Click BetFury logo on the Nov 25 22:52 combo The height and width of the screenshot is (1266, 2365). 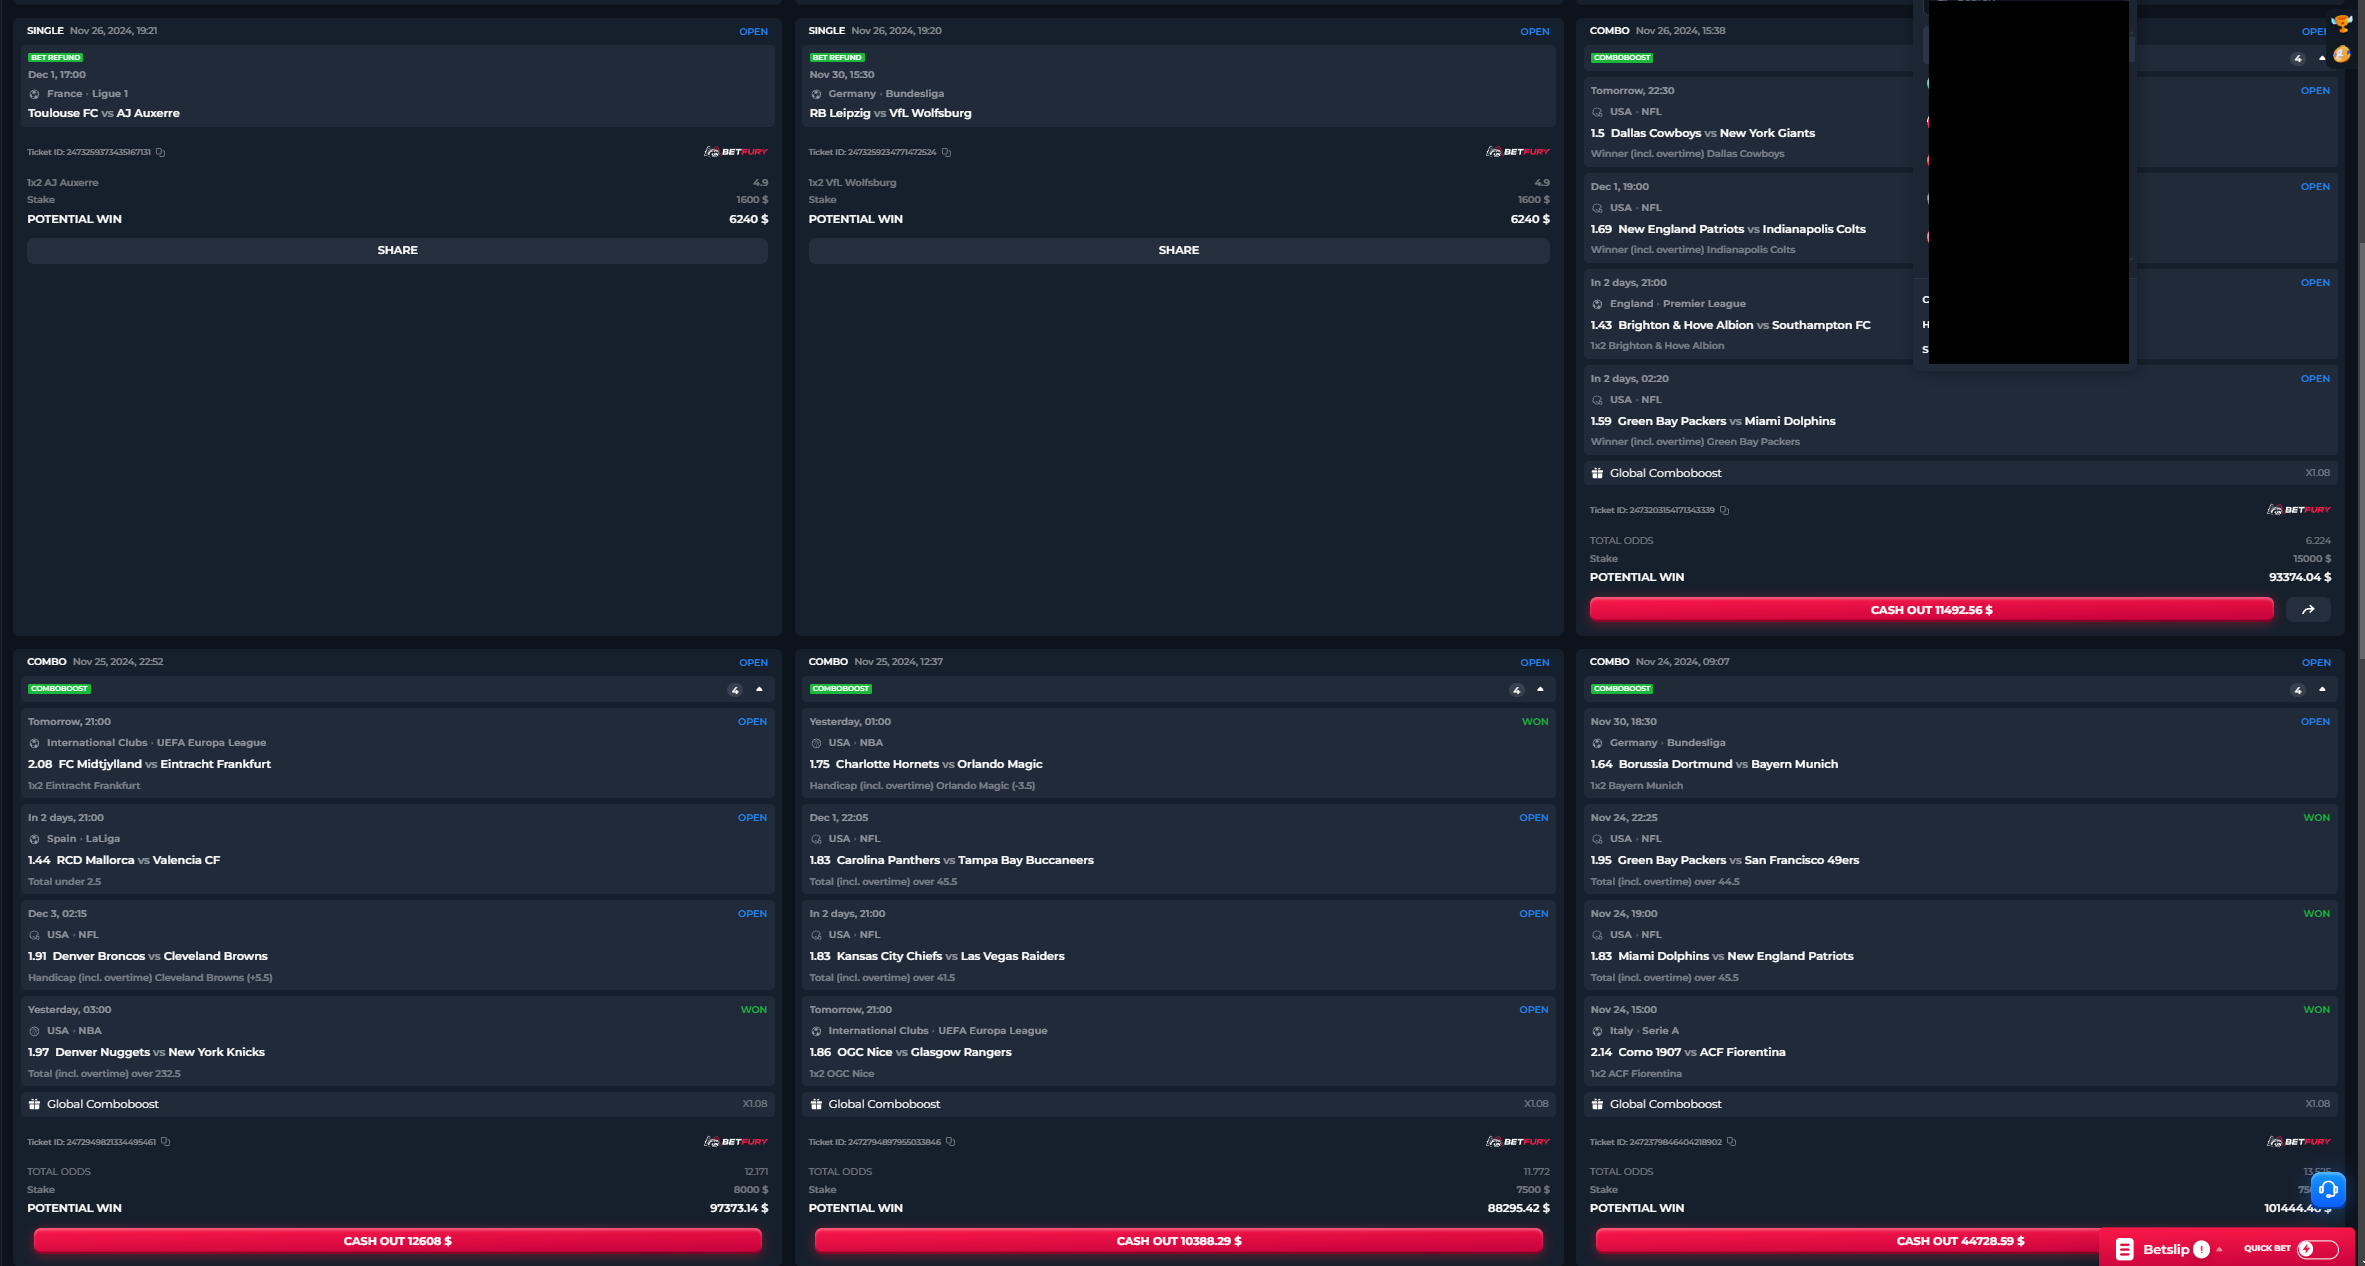point(735,1141)
